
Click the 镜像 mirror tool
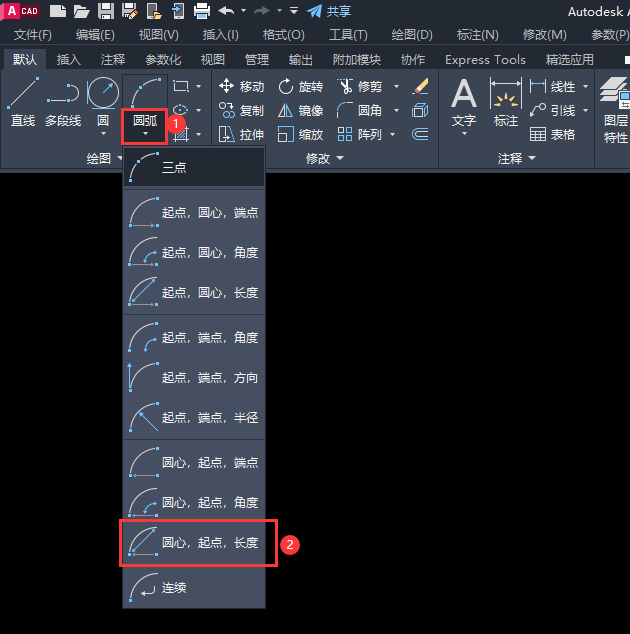tap(300, 110)
